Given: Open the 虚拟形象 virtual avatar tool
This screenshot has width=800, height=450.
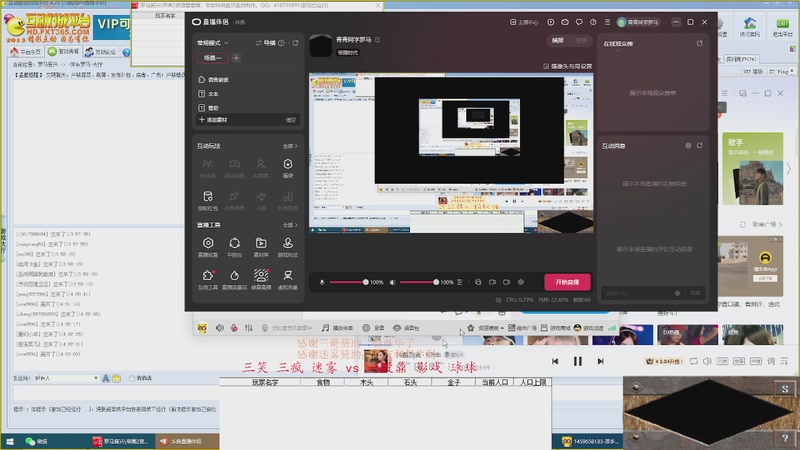Looking at the screenshot, I should tap(288, 280).
